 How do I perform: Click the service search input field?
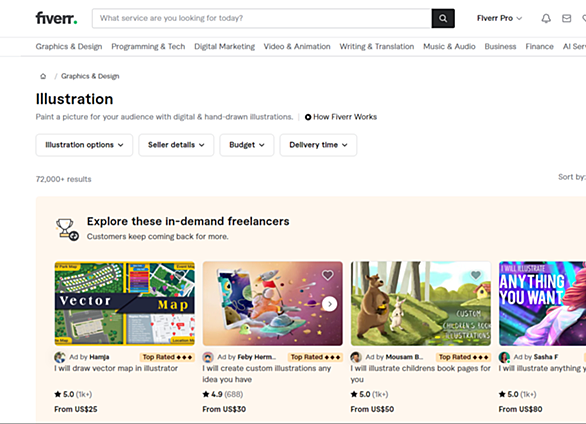(262, 18)
